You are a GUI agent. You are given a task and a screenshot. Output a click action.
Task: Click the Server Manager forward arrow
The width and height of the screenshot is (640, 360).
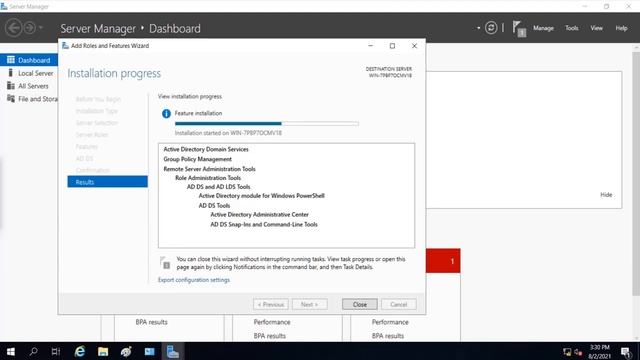pyautogui.click(x=29, y=28)
